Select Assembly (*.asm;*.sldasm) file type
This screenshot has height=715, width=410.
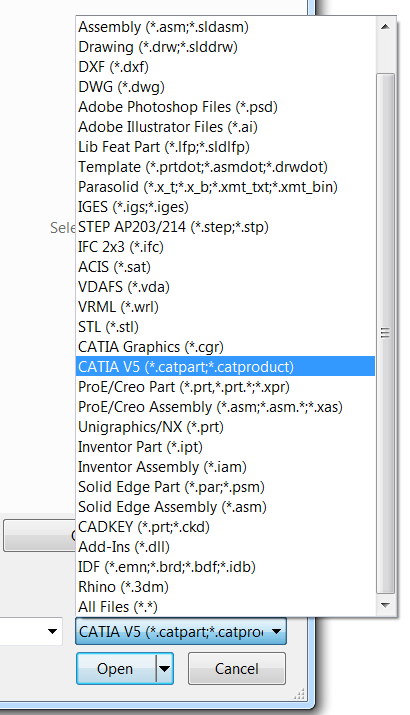(225, 27)
